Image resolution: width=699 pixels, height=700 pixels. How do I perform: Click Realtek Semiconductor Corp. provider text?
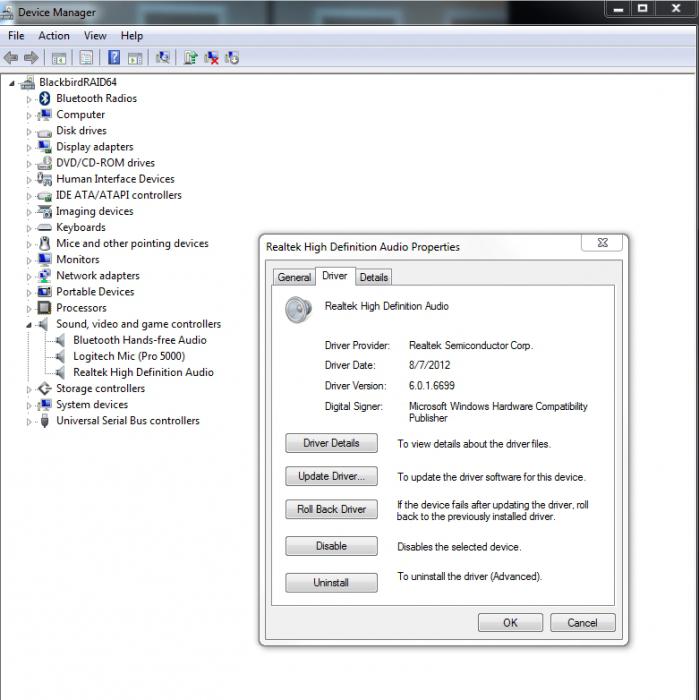tap(471, 345)
